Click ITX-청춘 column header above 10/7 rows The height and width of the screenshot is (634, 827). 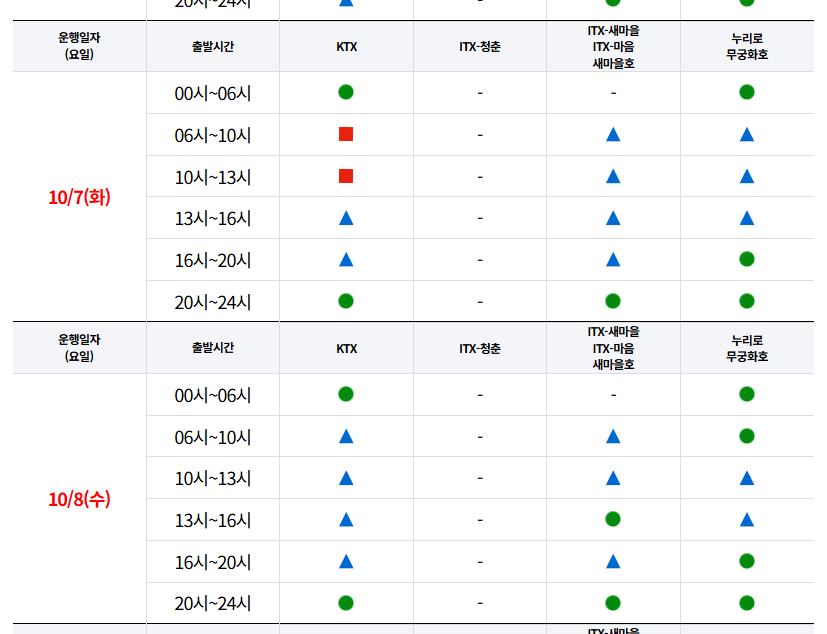coord(479,47)
